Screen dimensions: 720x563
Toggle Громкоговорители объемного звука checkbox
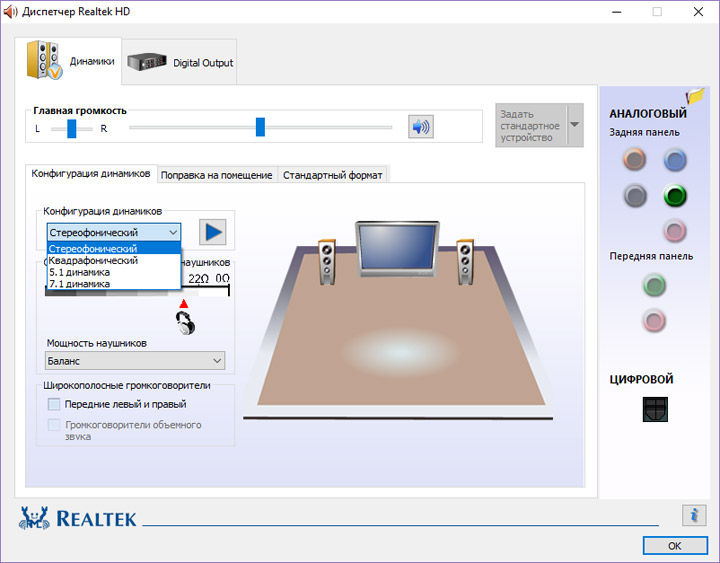click(54, 425)
